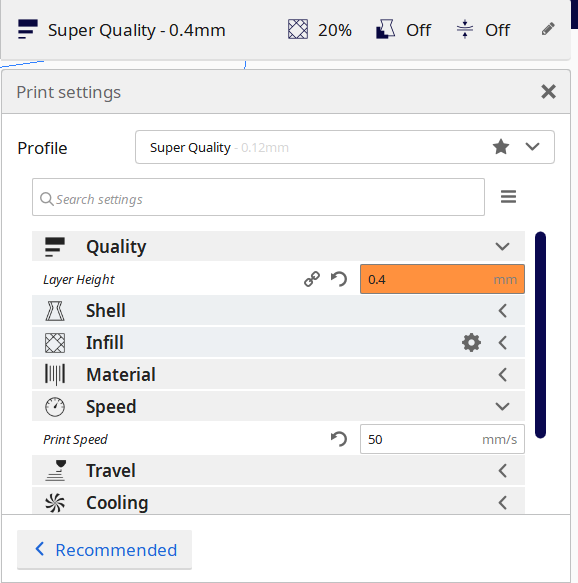Open the Profile dropdown chevron
The image size is (578, 583).
(532, 146)
